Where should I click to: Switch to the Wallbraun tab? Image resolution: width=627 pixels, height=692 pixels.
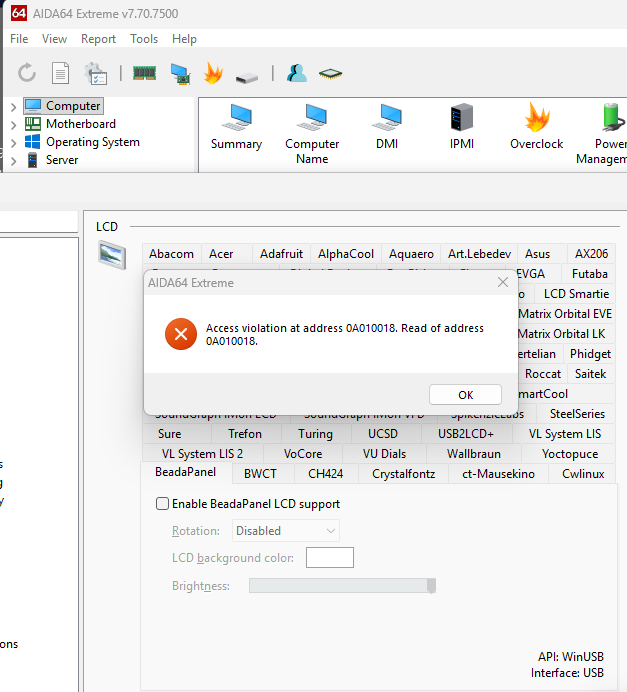[x=473, y=454]
